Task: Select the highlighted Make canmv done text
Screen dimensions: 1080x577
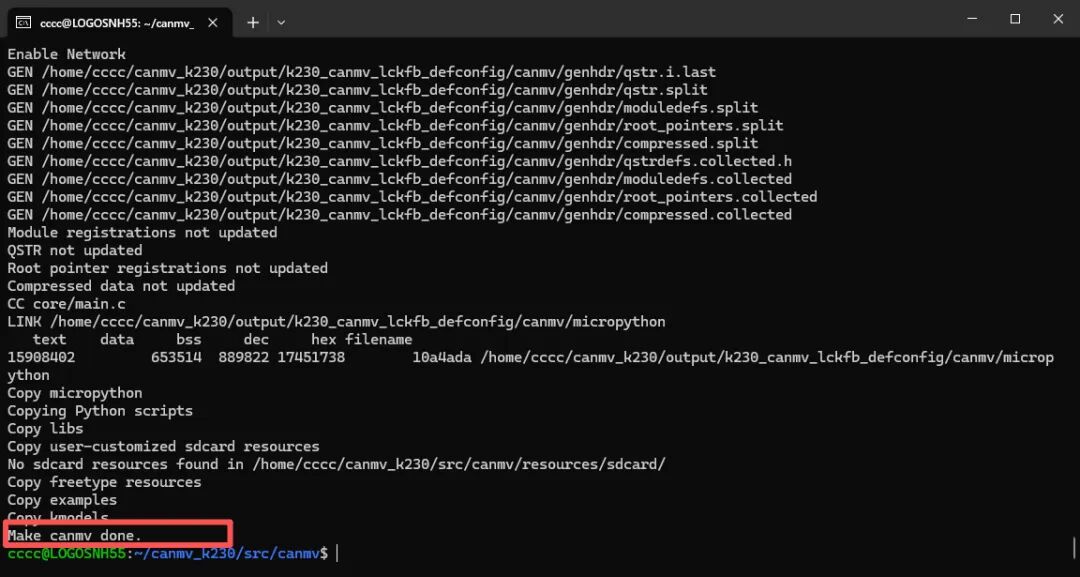Action: [75, 533]
